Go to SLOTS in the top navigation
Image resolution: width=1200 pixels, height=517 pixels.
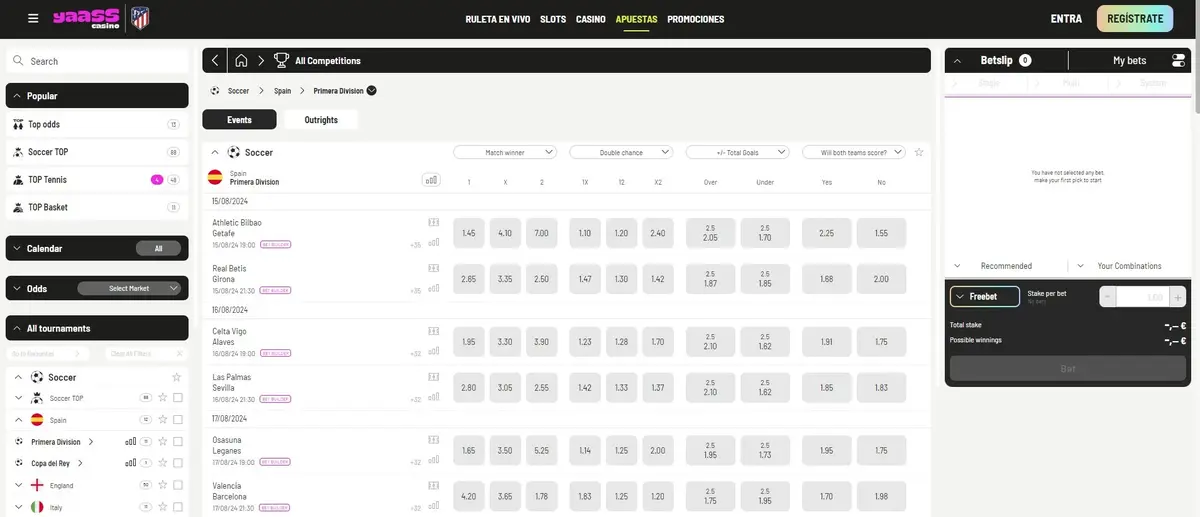[552, 19]
